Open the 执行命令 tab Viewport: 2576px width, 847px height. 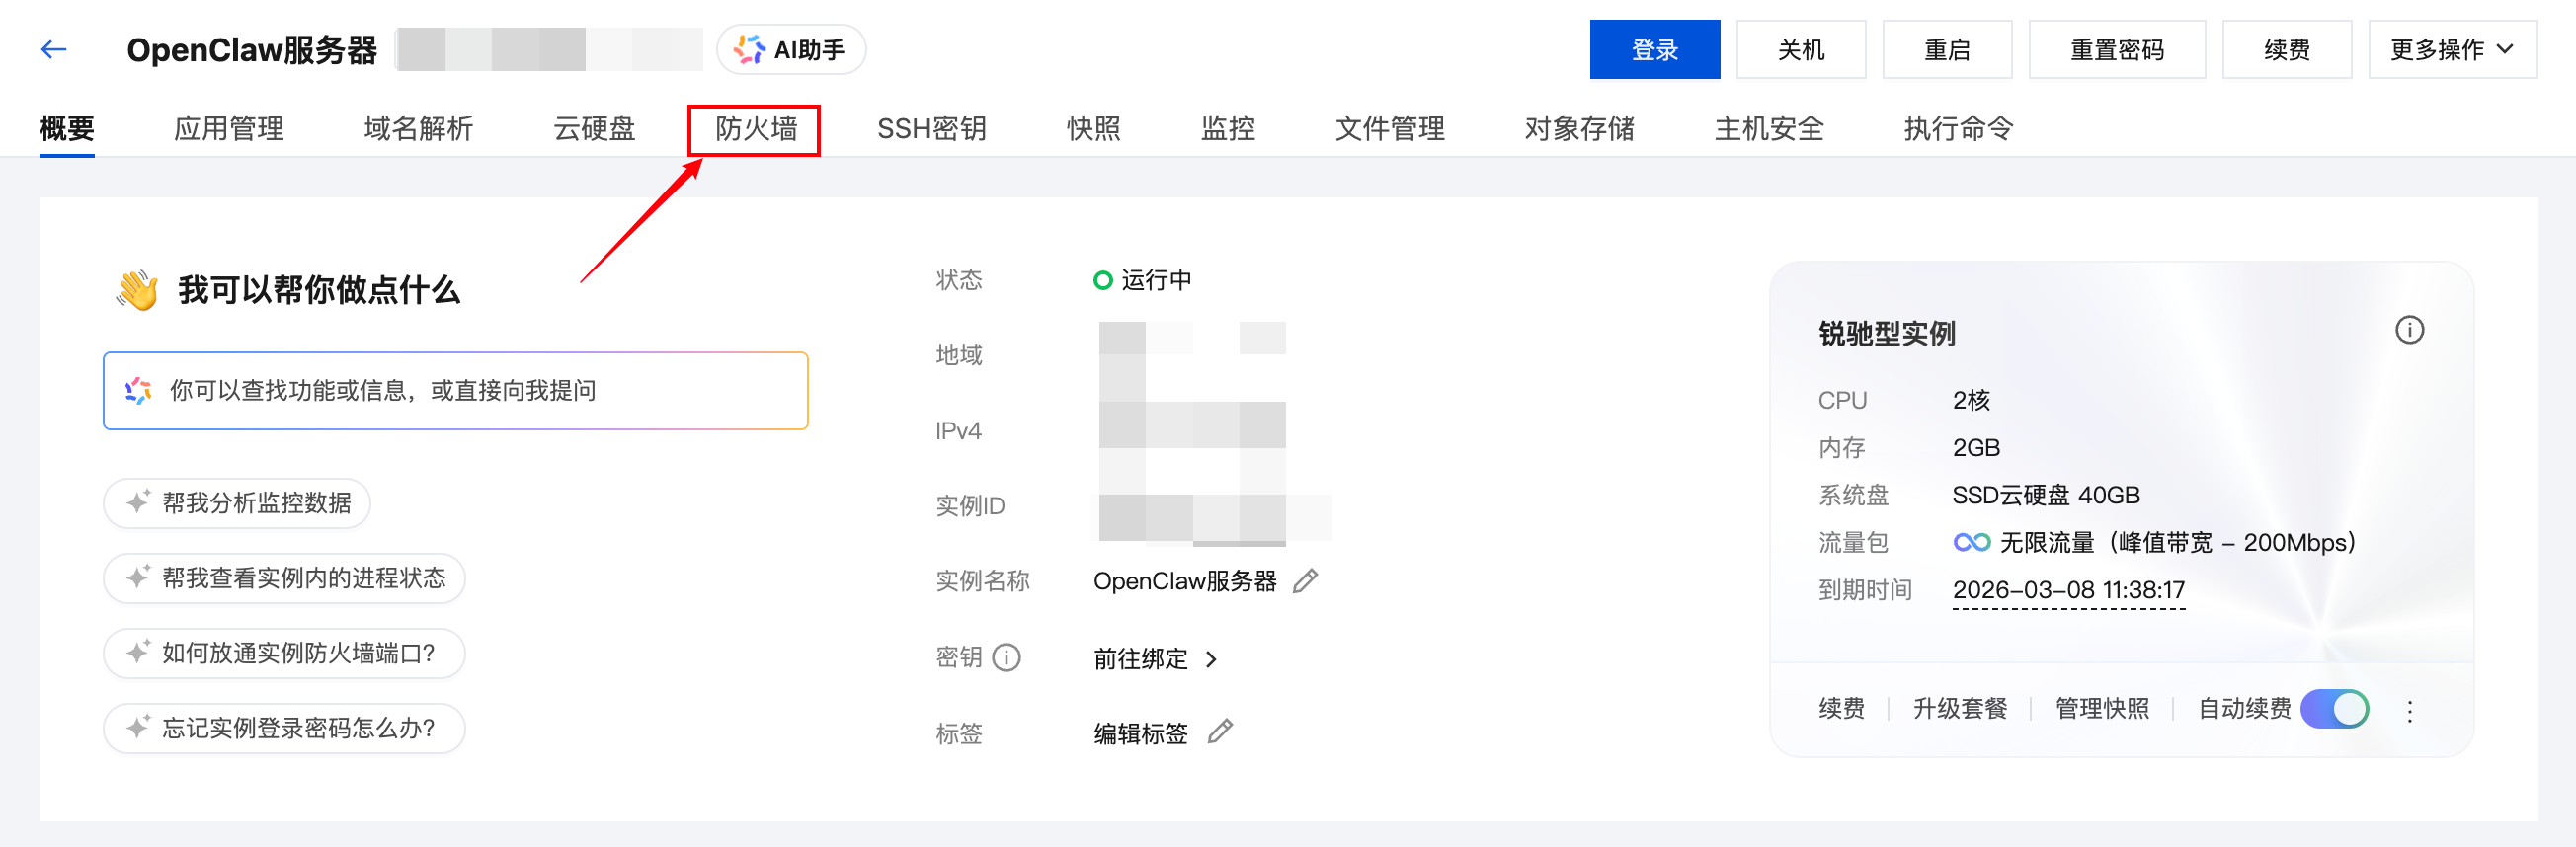[x=1959, y=128]
